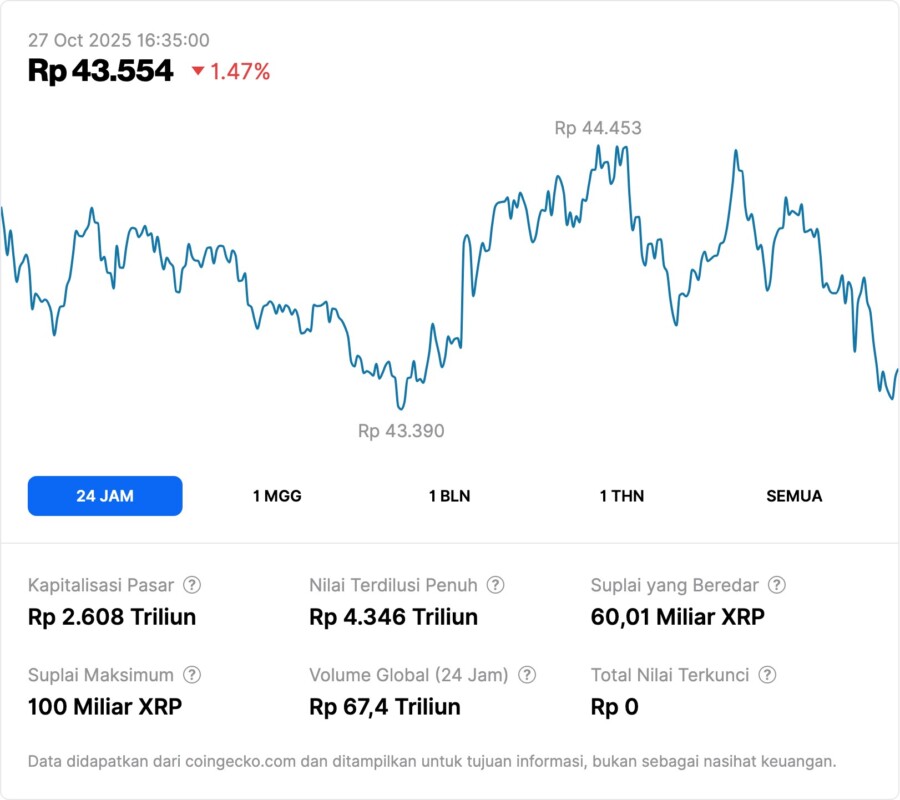Click the current price Rp 43.554
This screenshot has height=800, width=900.
click(x=100, y=71)
